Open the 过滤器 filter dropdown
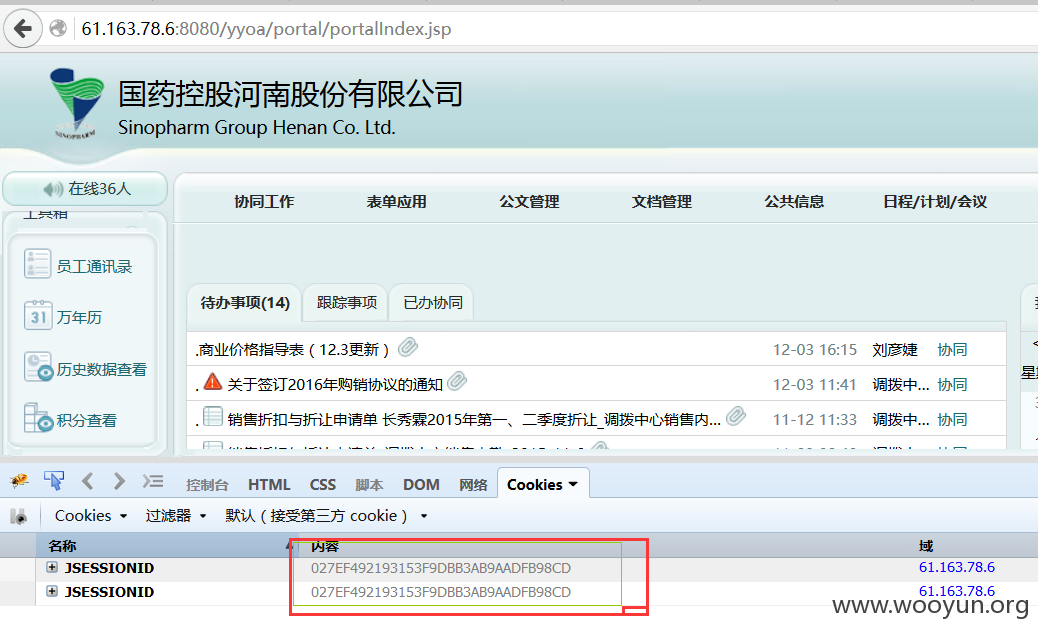 tap(175, 516)
